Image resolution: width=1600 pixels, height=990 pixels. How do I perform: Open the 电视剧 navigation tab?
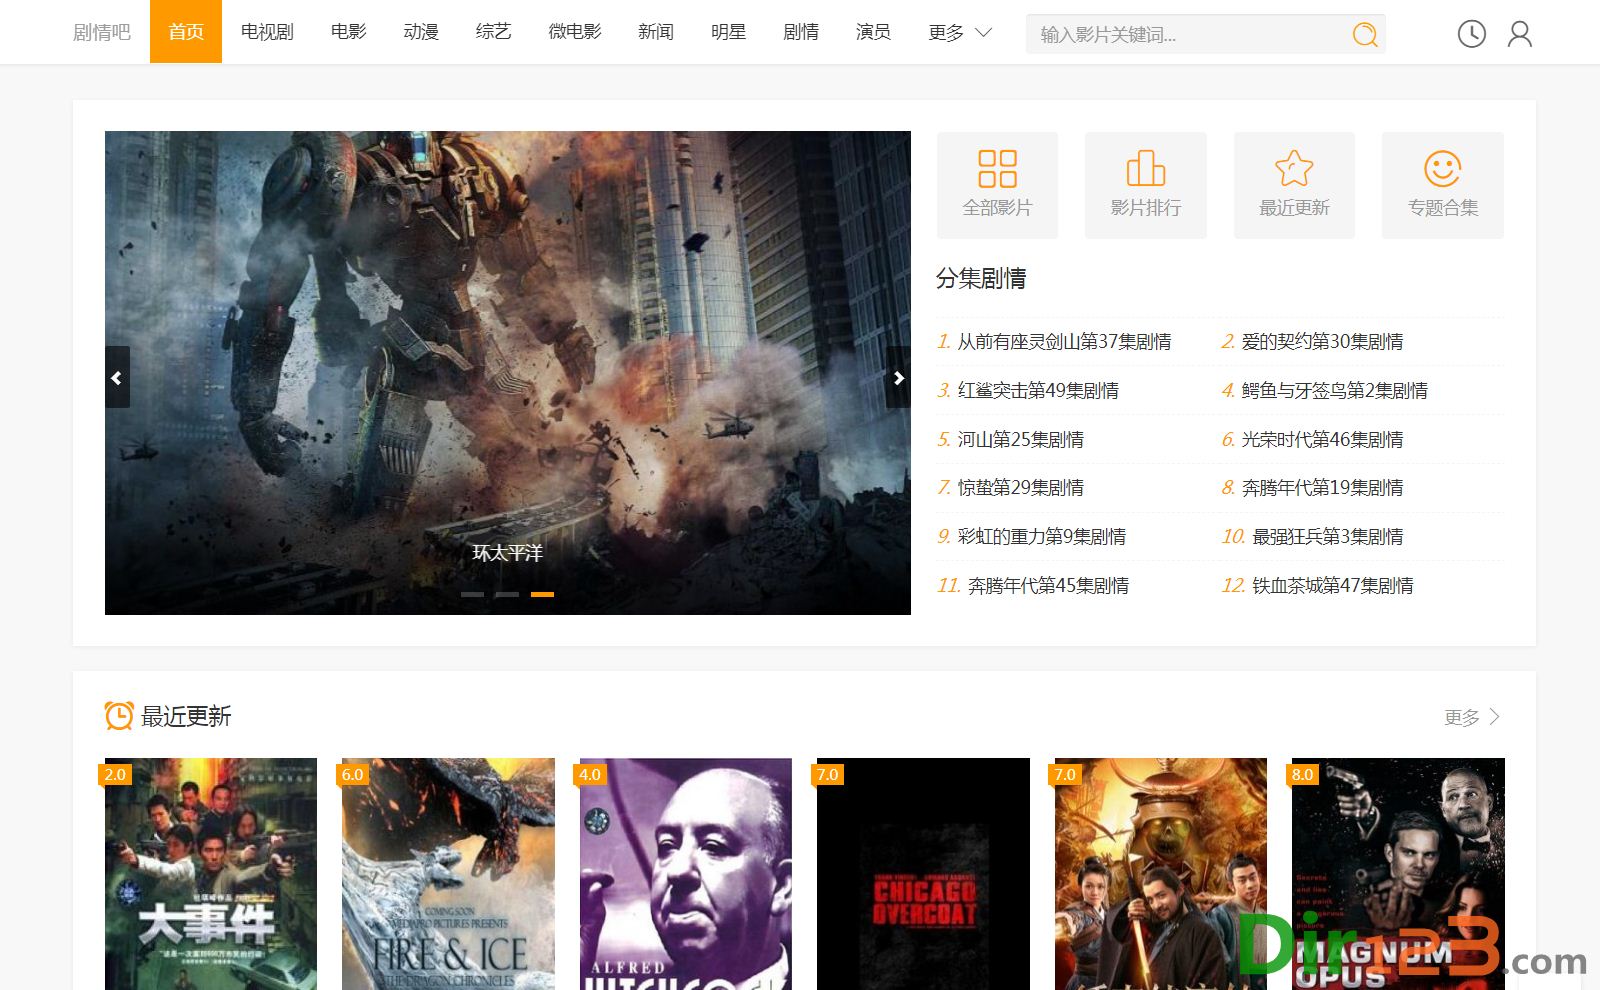(x=267, y=32)
